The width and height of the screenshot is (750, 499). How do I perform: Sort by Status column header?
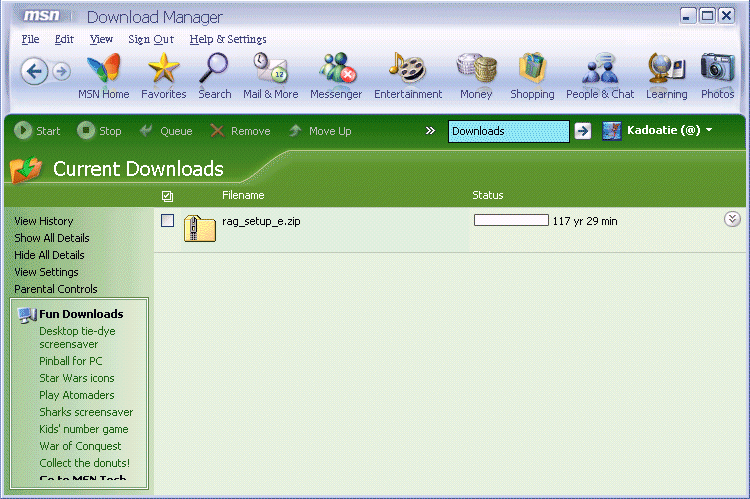pos(487,195)
